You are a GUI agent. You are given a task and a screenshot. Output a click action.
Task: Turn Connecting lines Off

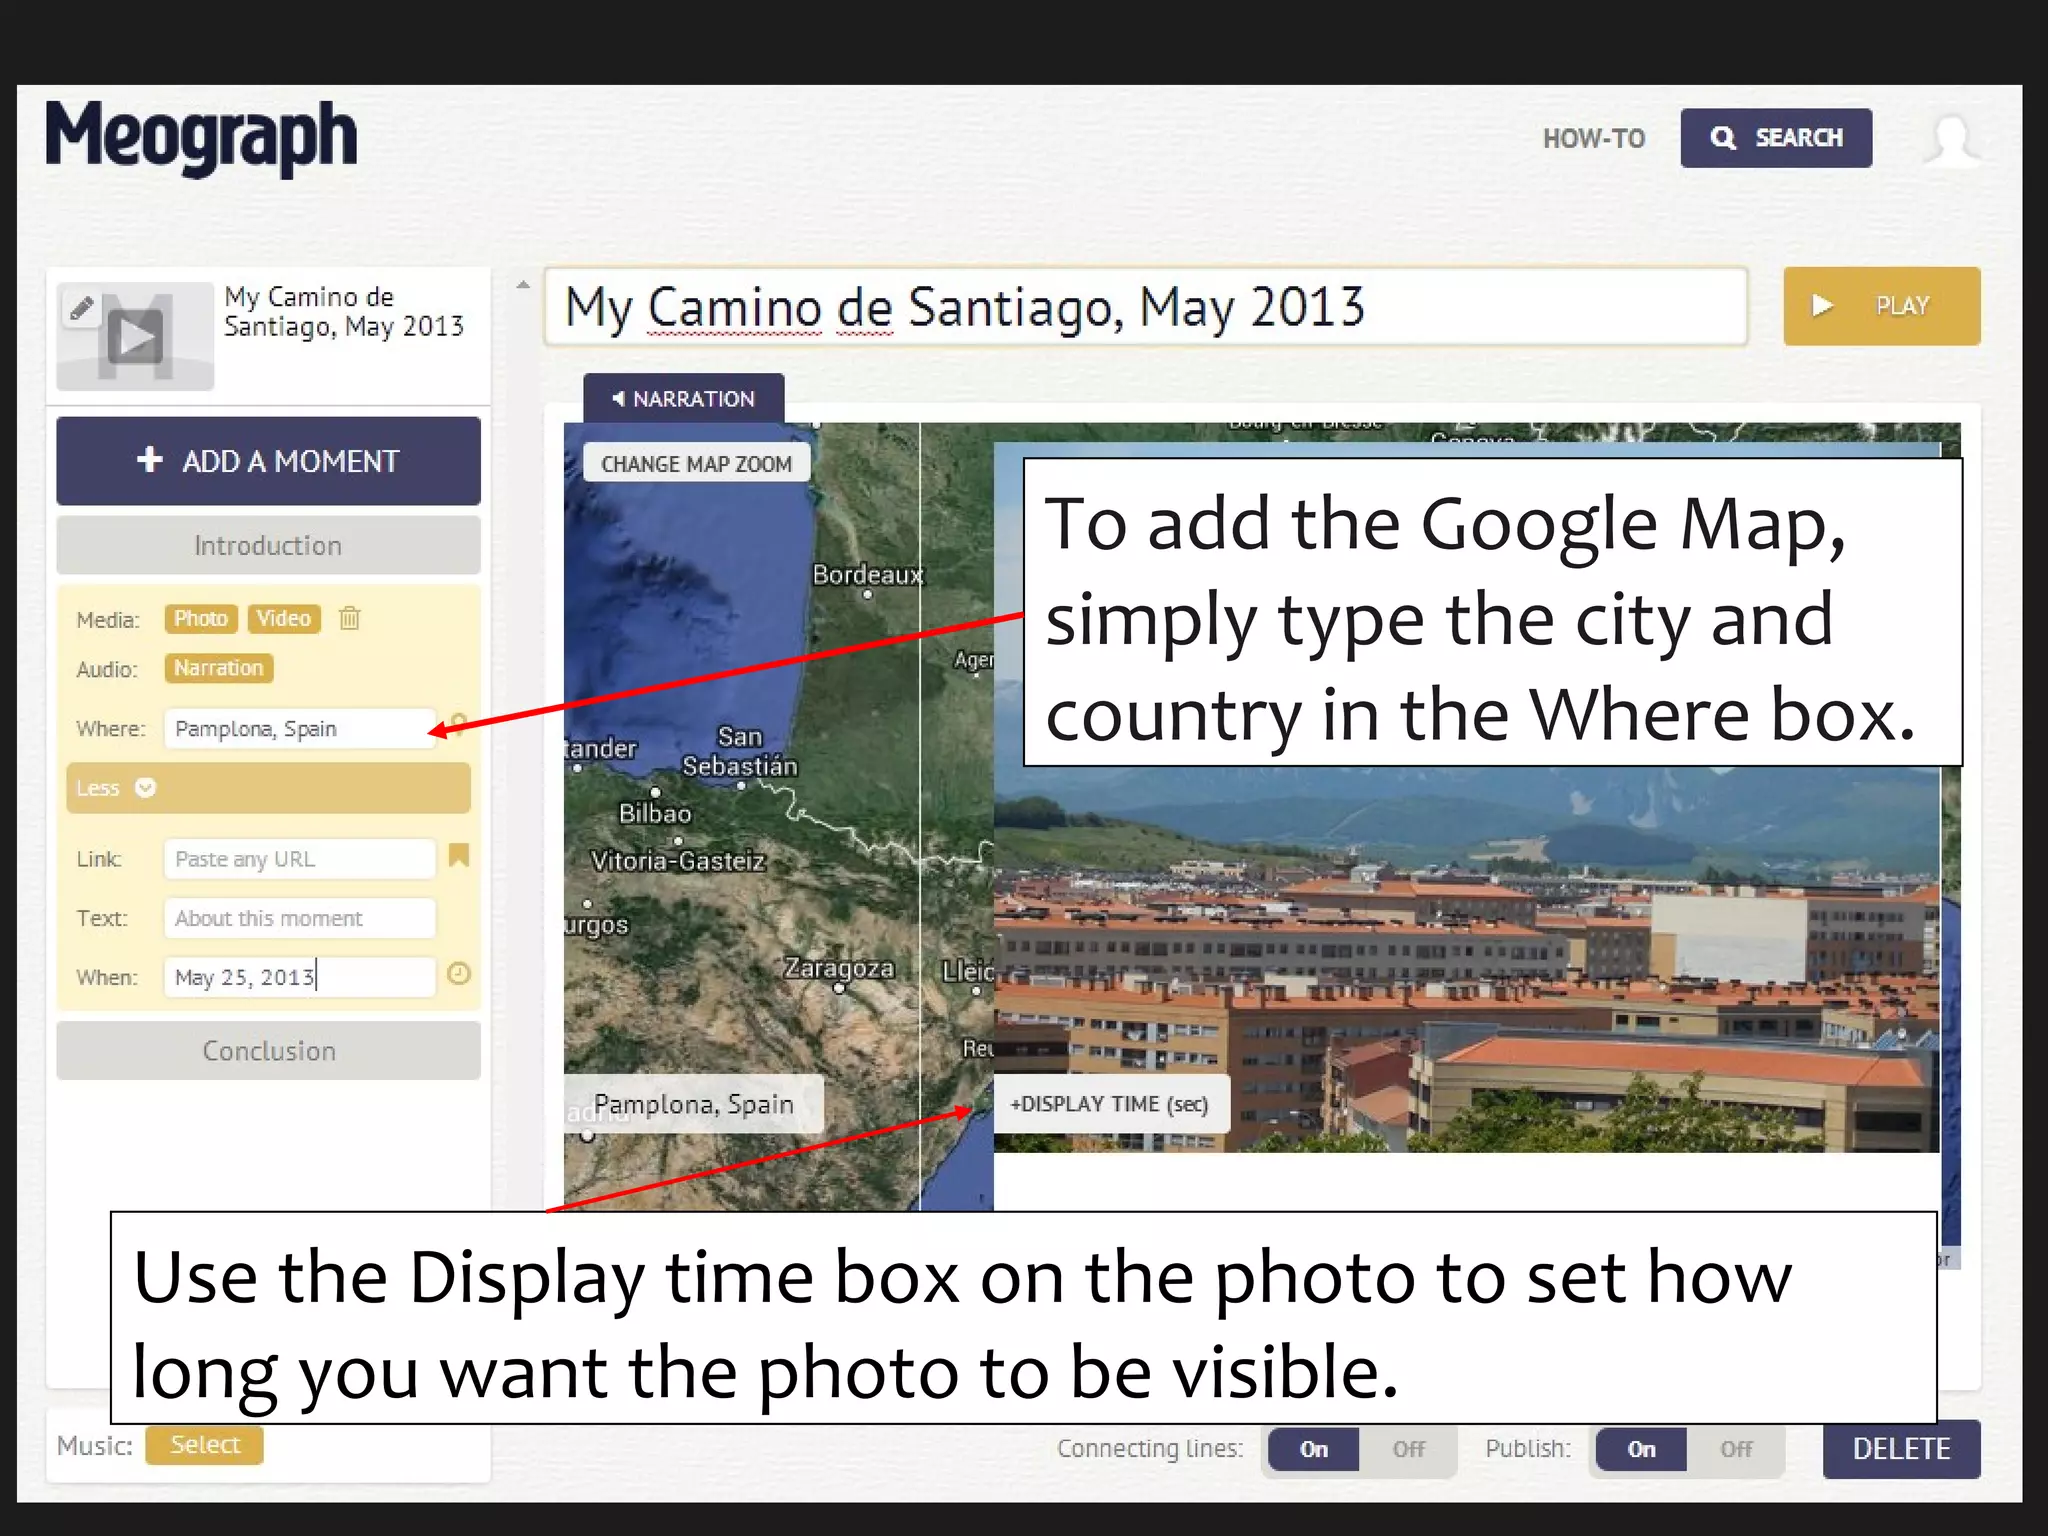tap(1408, 1449)
